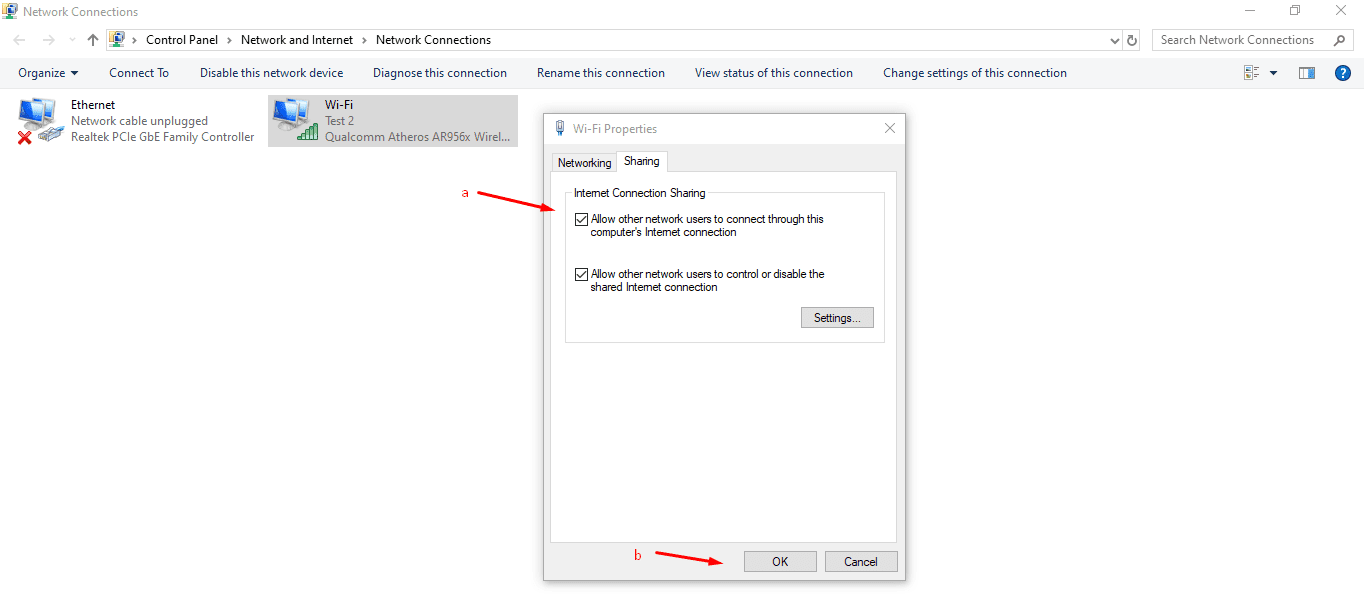Expand the Organize dropdown menu
1364x597 pixels.
tap(48, 73)
